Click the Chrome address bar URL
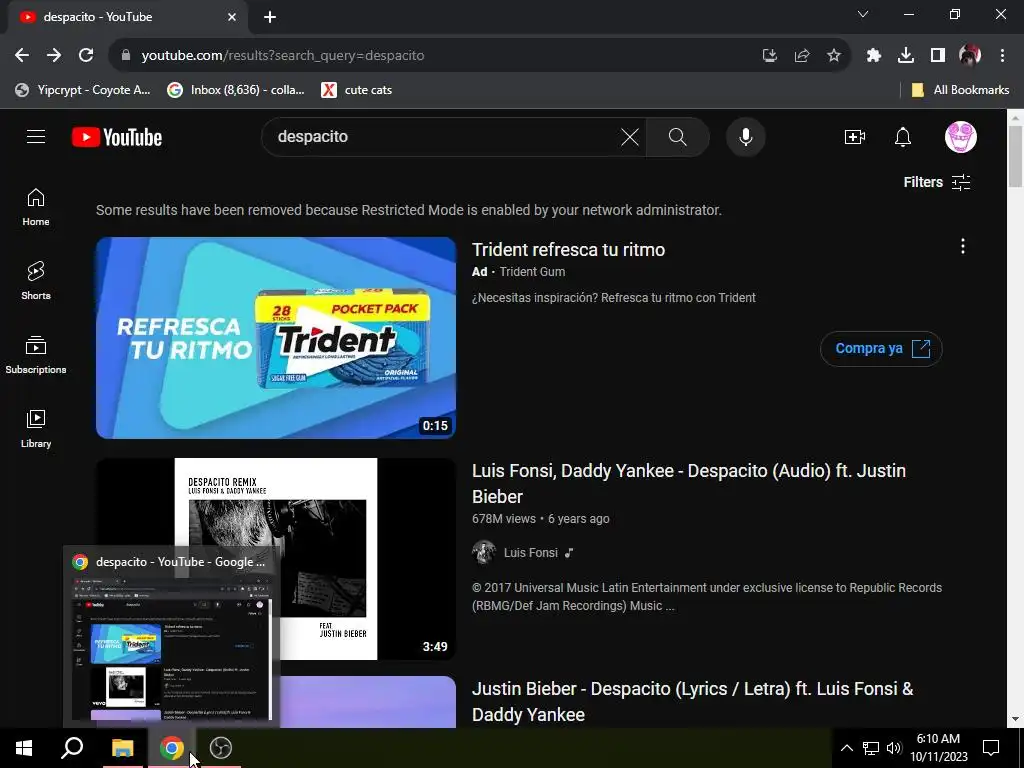This screenshot has height=768, width=1024. [x=283, y=56]
